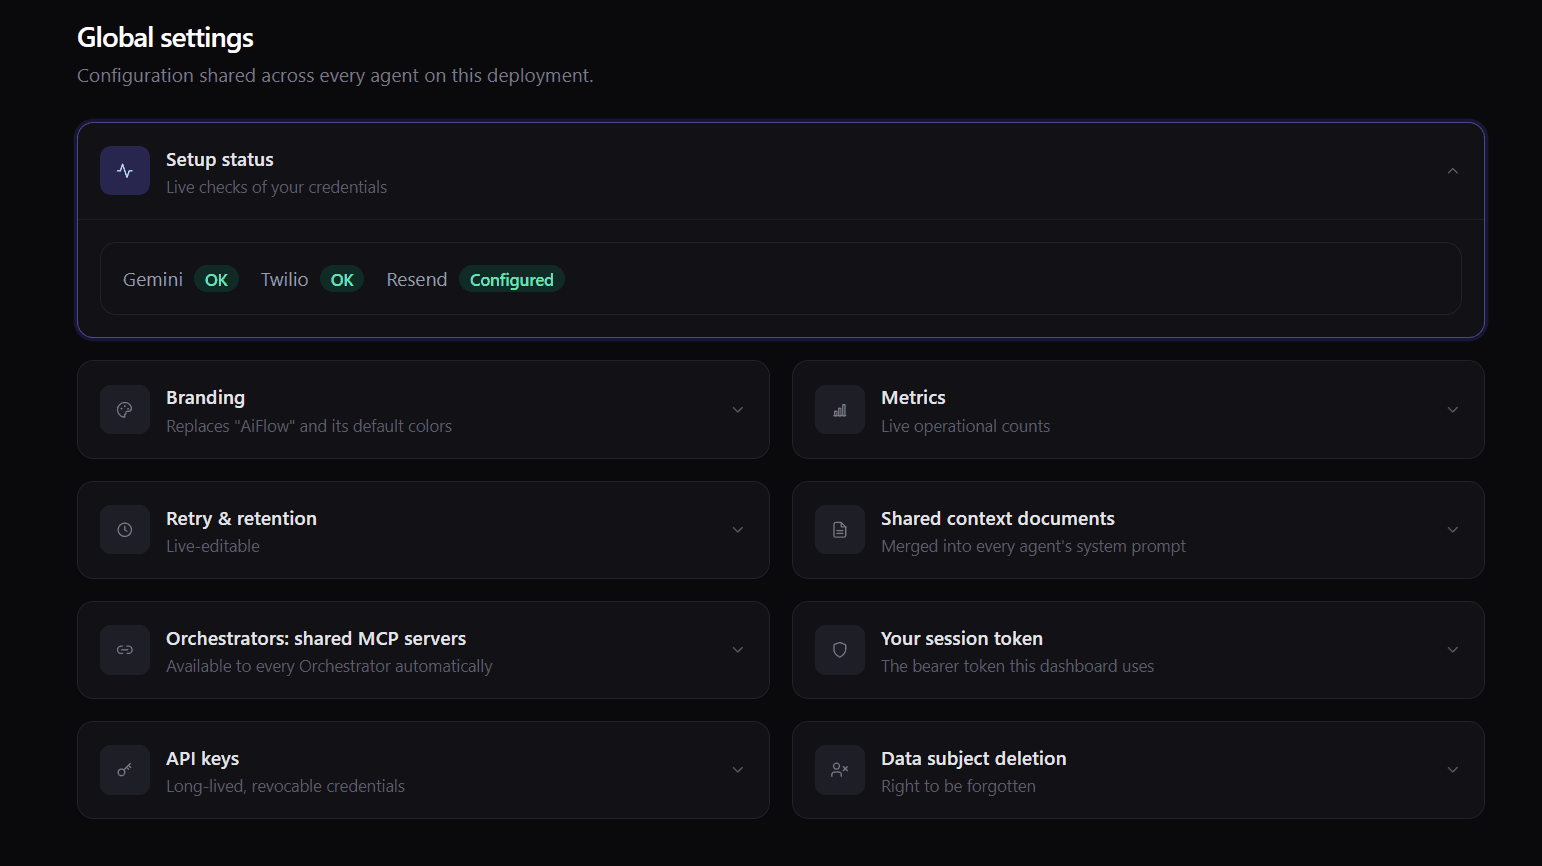Click "The bearer token this dashboard uses" text
1542x866 pixels.
pos(1017,667)
